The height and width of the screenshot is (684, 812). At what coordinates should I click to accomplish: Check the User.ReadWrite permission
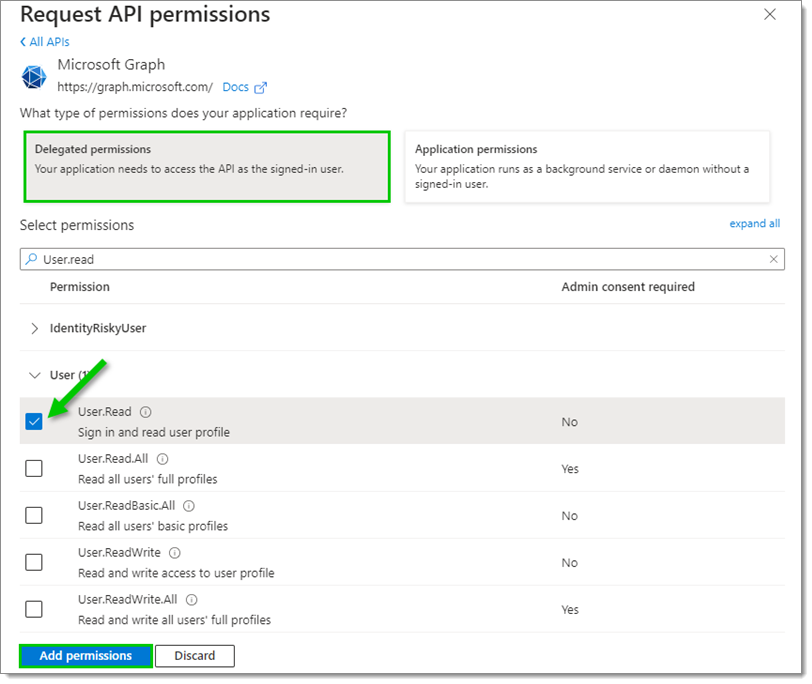(34, 562)
